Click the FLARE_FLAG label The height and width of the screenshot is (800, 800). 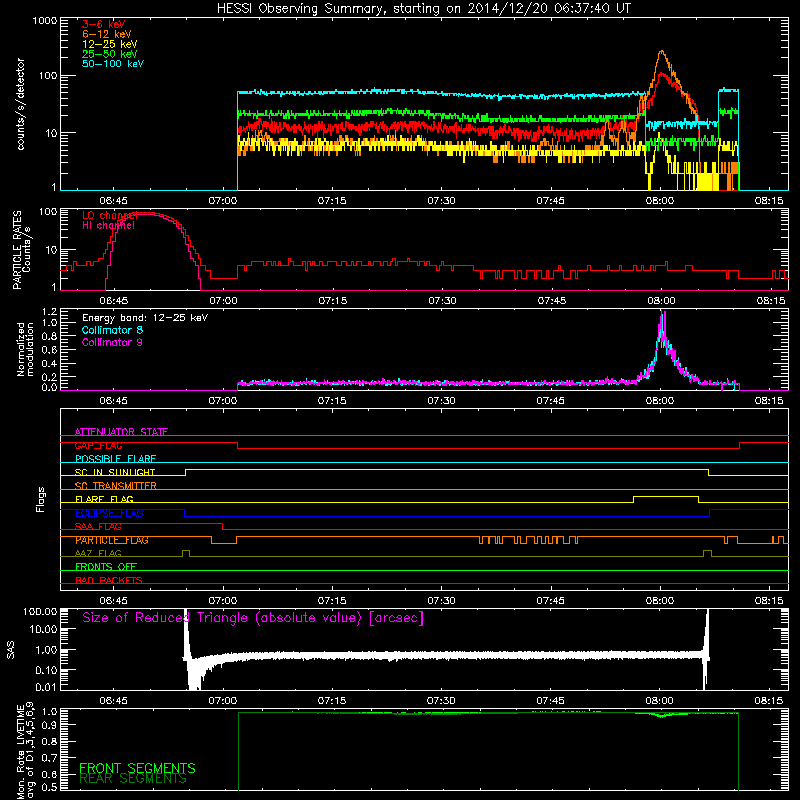pyautogui.click(x=104, y=499)
